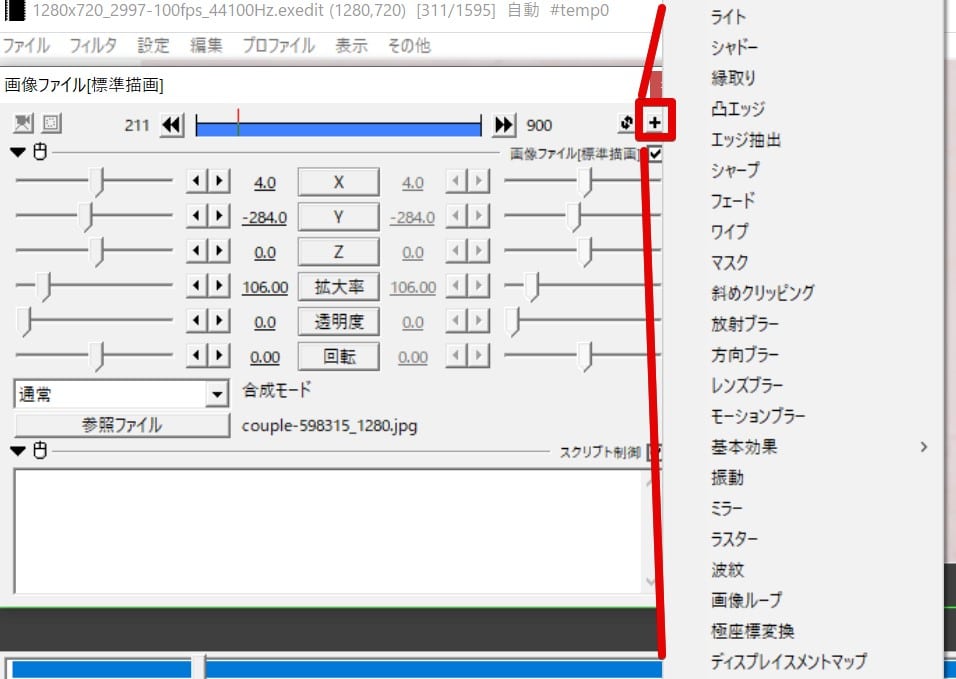The image size is (956, 679).
Task: Click inside the script control text area
Action: 329,531
